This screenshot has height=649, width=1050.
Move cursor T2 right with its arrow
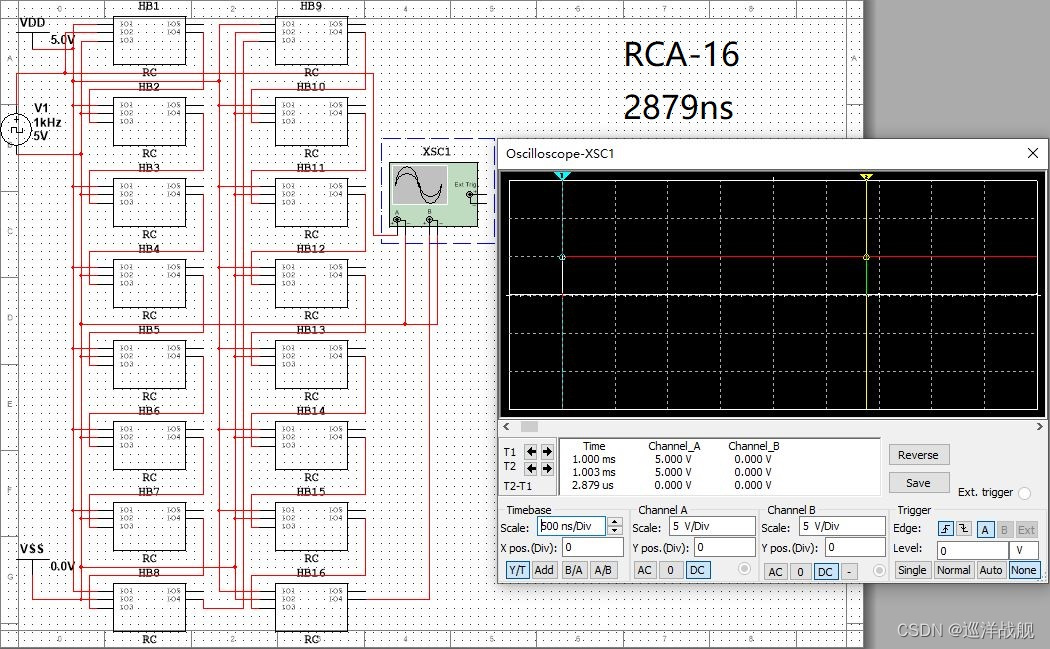coord(547,468)
